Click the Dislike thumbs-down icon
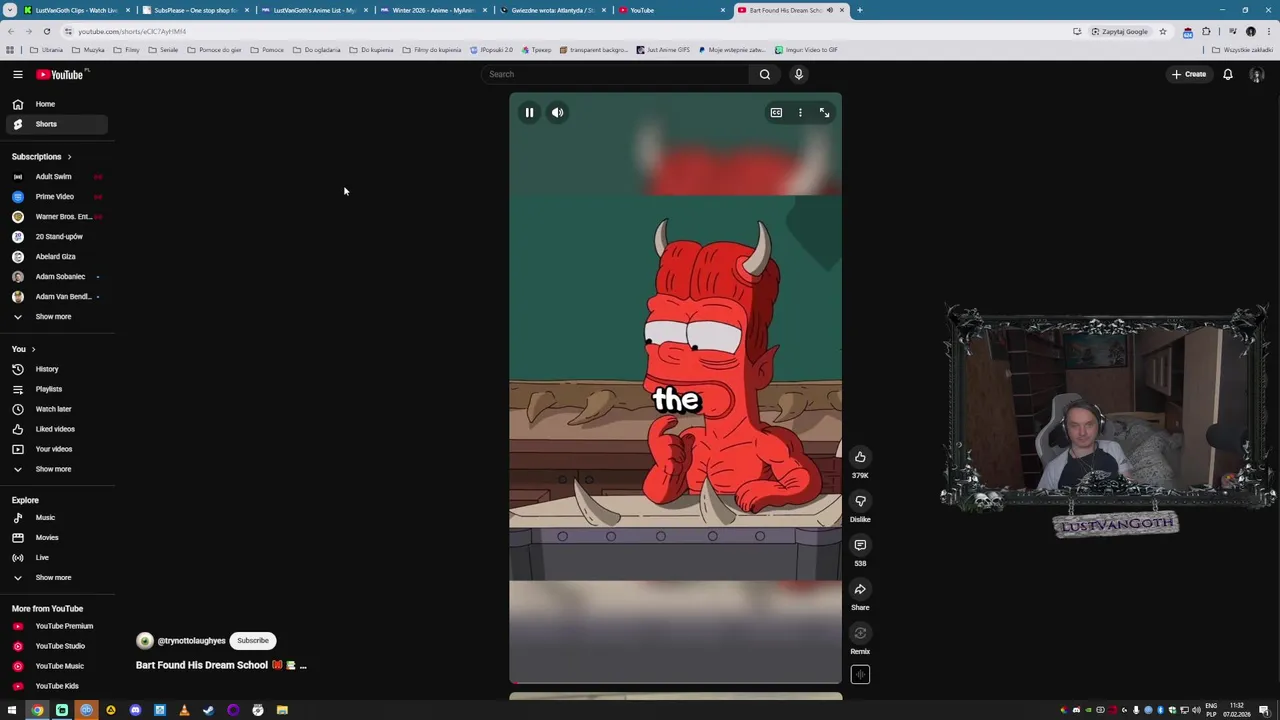The height and width of the screenshot is (720, 1280). tap(860, 501)
